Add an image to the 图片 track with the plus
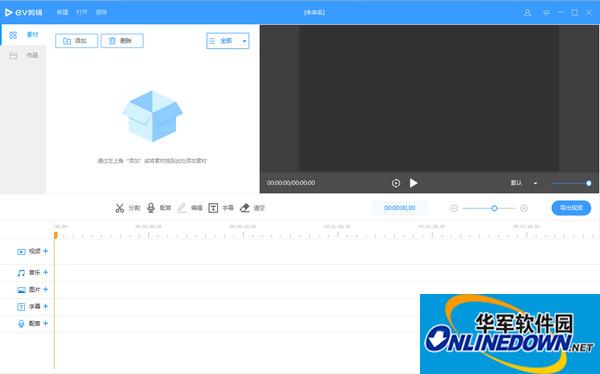 46,289
